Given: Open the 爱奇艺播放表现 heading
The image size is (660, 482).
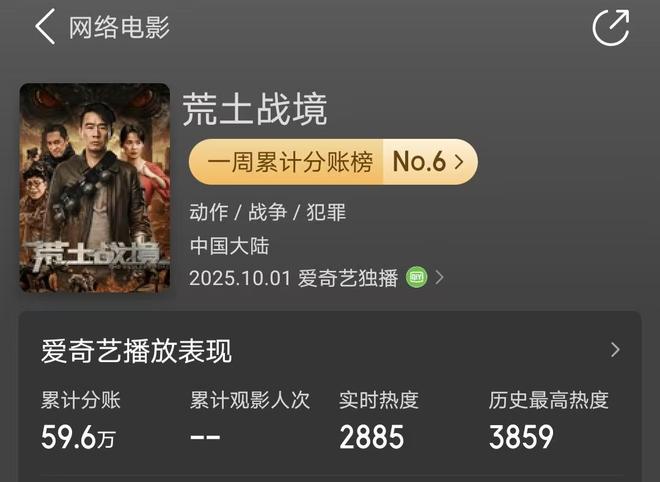Looking at the screenshot, I should click(136, 351).
